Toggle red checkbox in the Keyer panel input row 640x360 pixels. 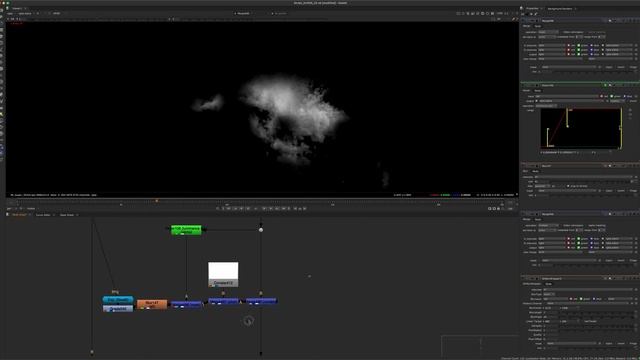[x=602, y=96]
